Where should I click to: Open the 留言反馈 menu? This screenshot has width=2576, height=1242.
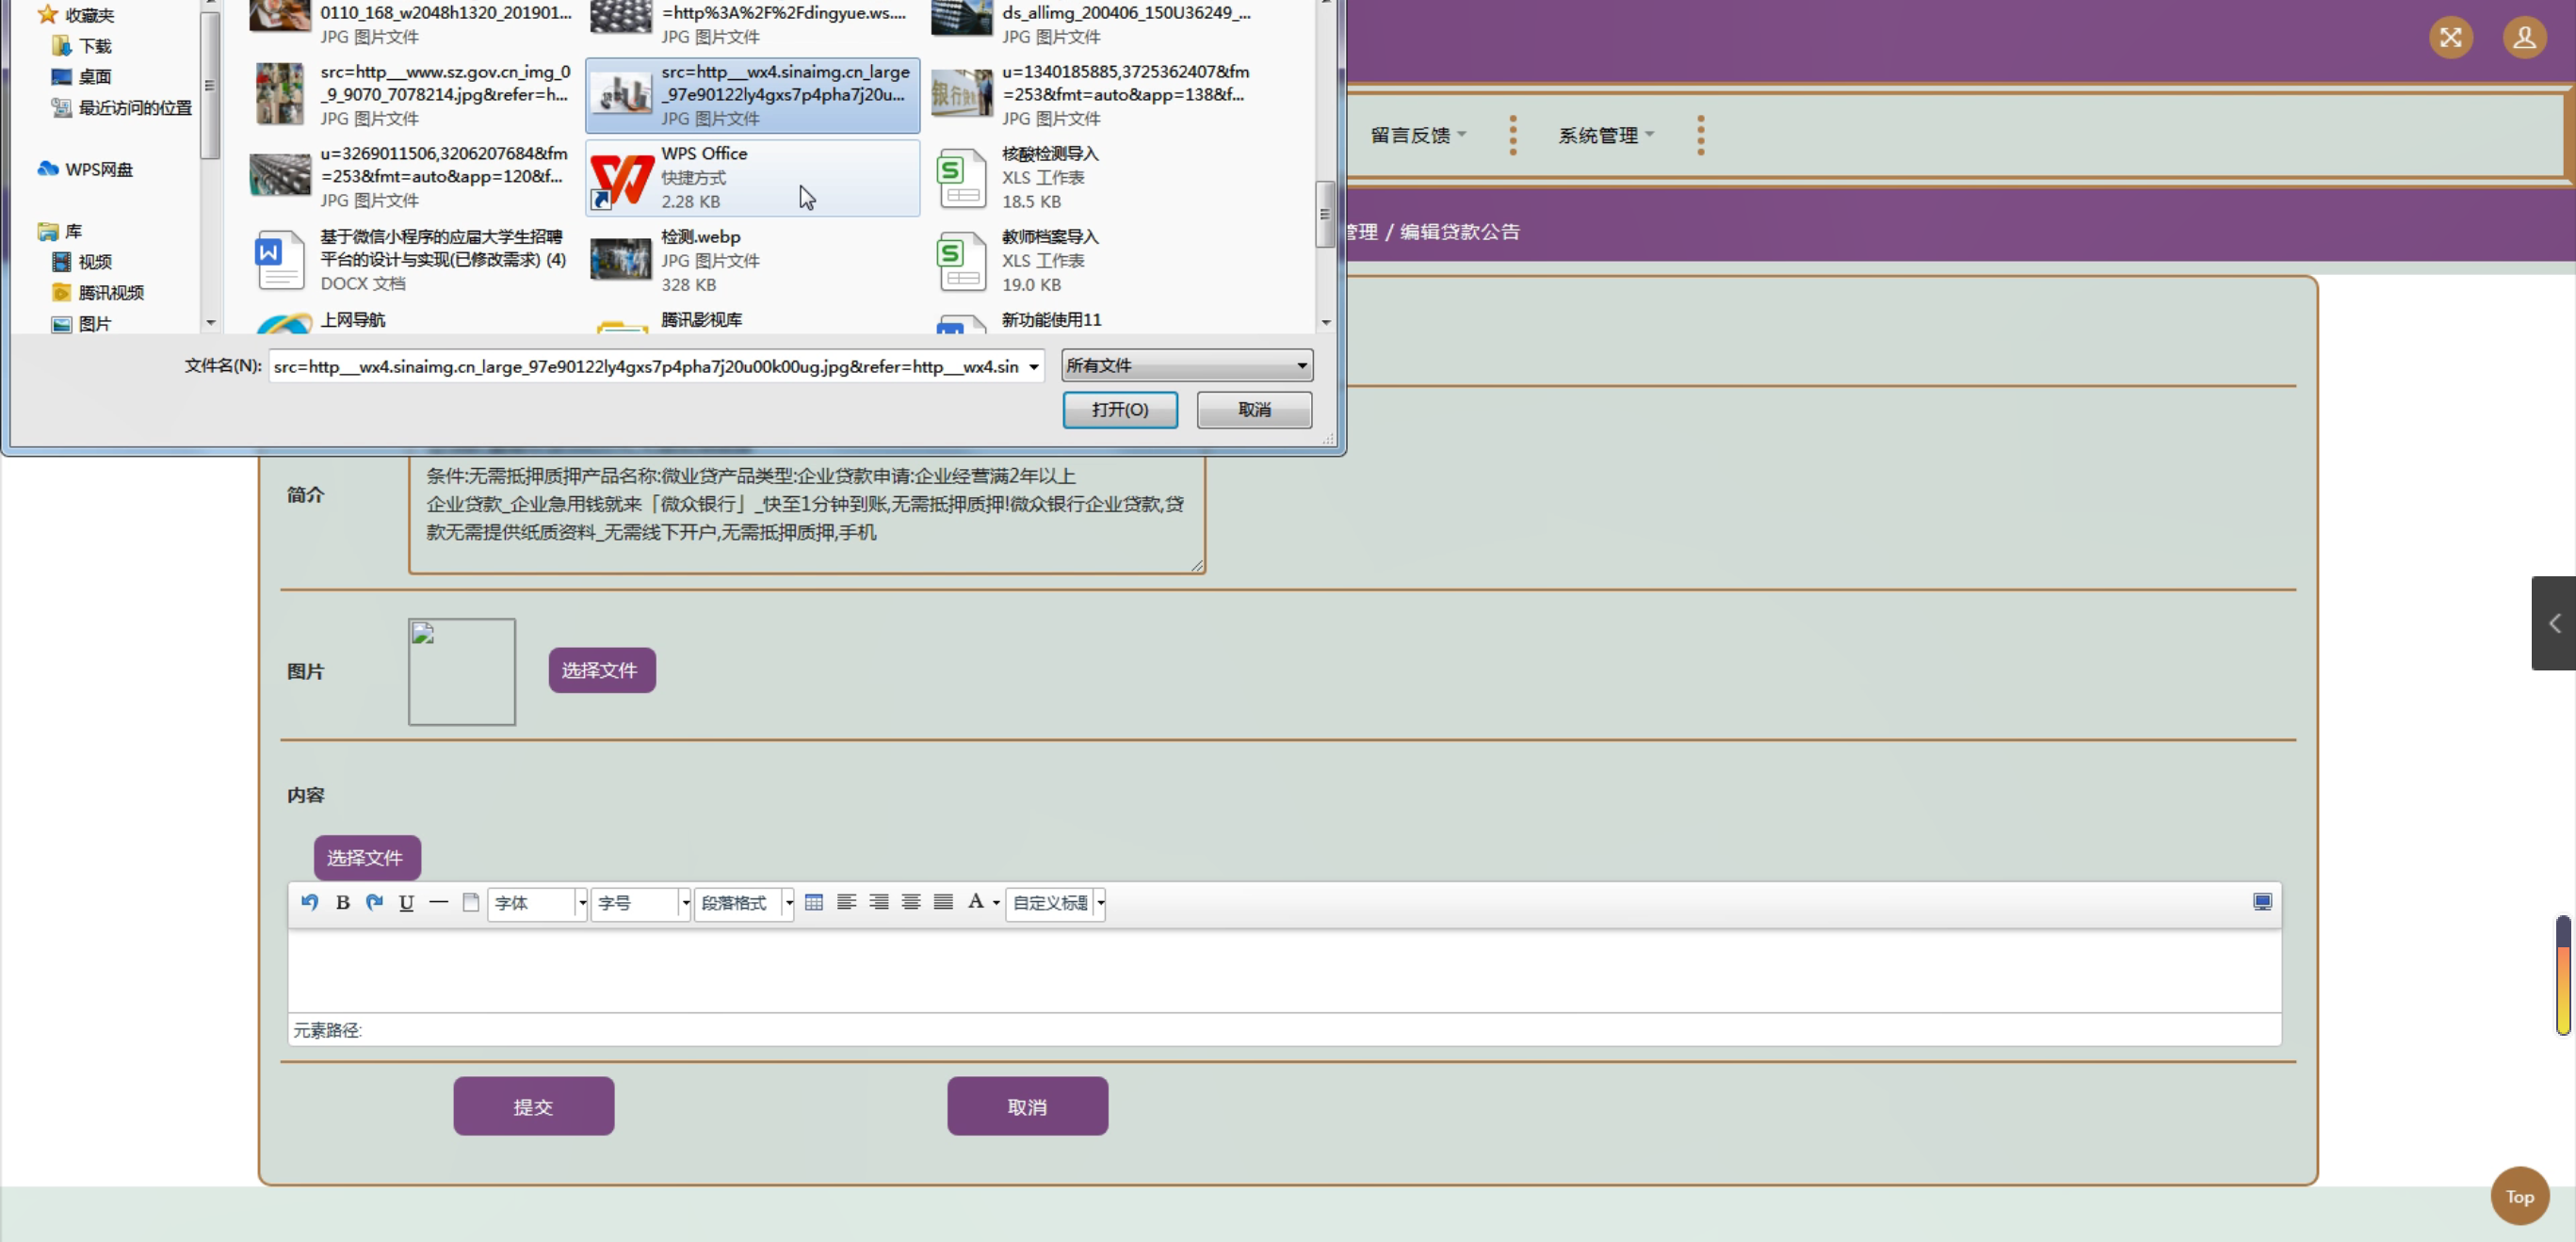pos(1417,135)
